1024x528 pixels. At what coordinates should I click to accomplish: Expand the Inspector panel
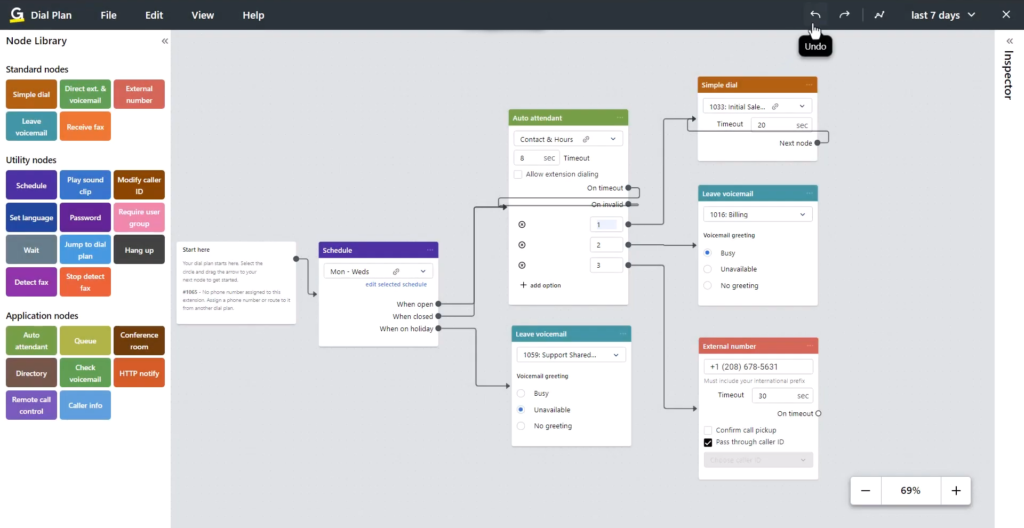(x=1009, y=41)
